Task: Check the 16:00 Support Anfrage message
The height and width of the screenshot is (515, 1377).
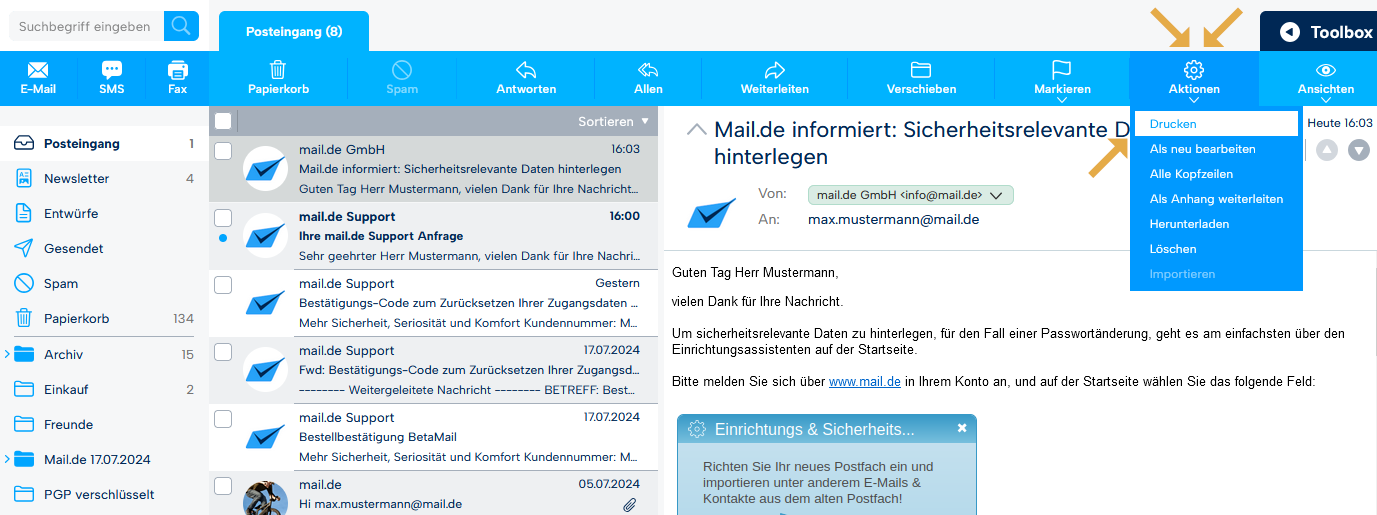Action: click(x=223, y=217)
